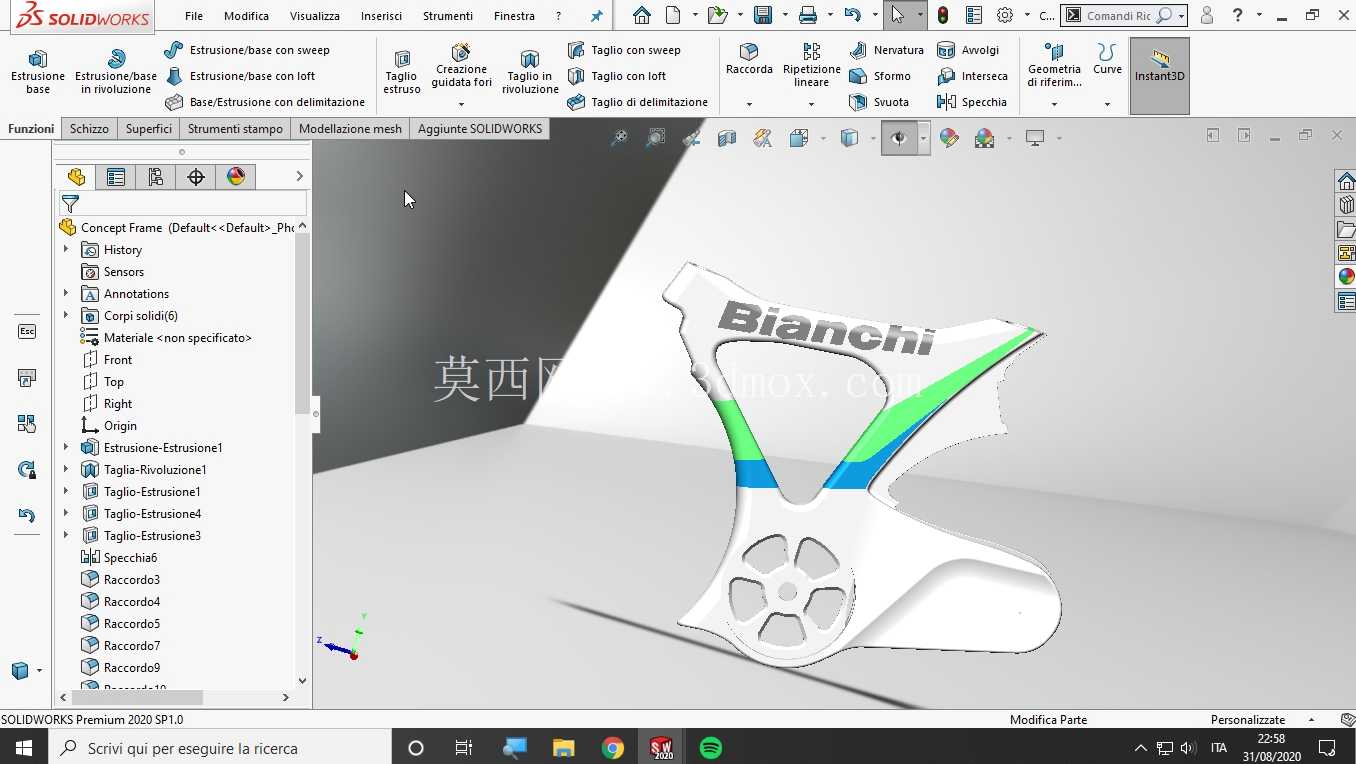
Task: Click the Windows taskbar search box
Action: [x=220, y=748]
